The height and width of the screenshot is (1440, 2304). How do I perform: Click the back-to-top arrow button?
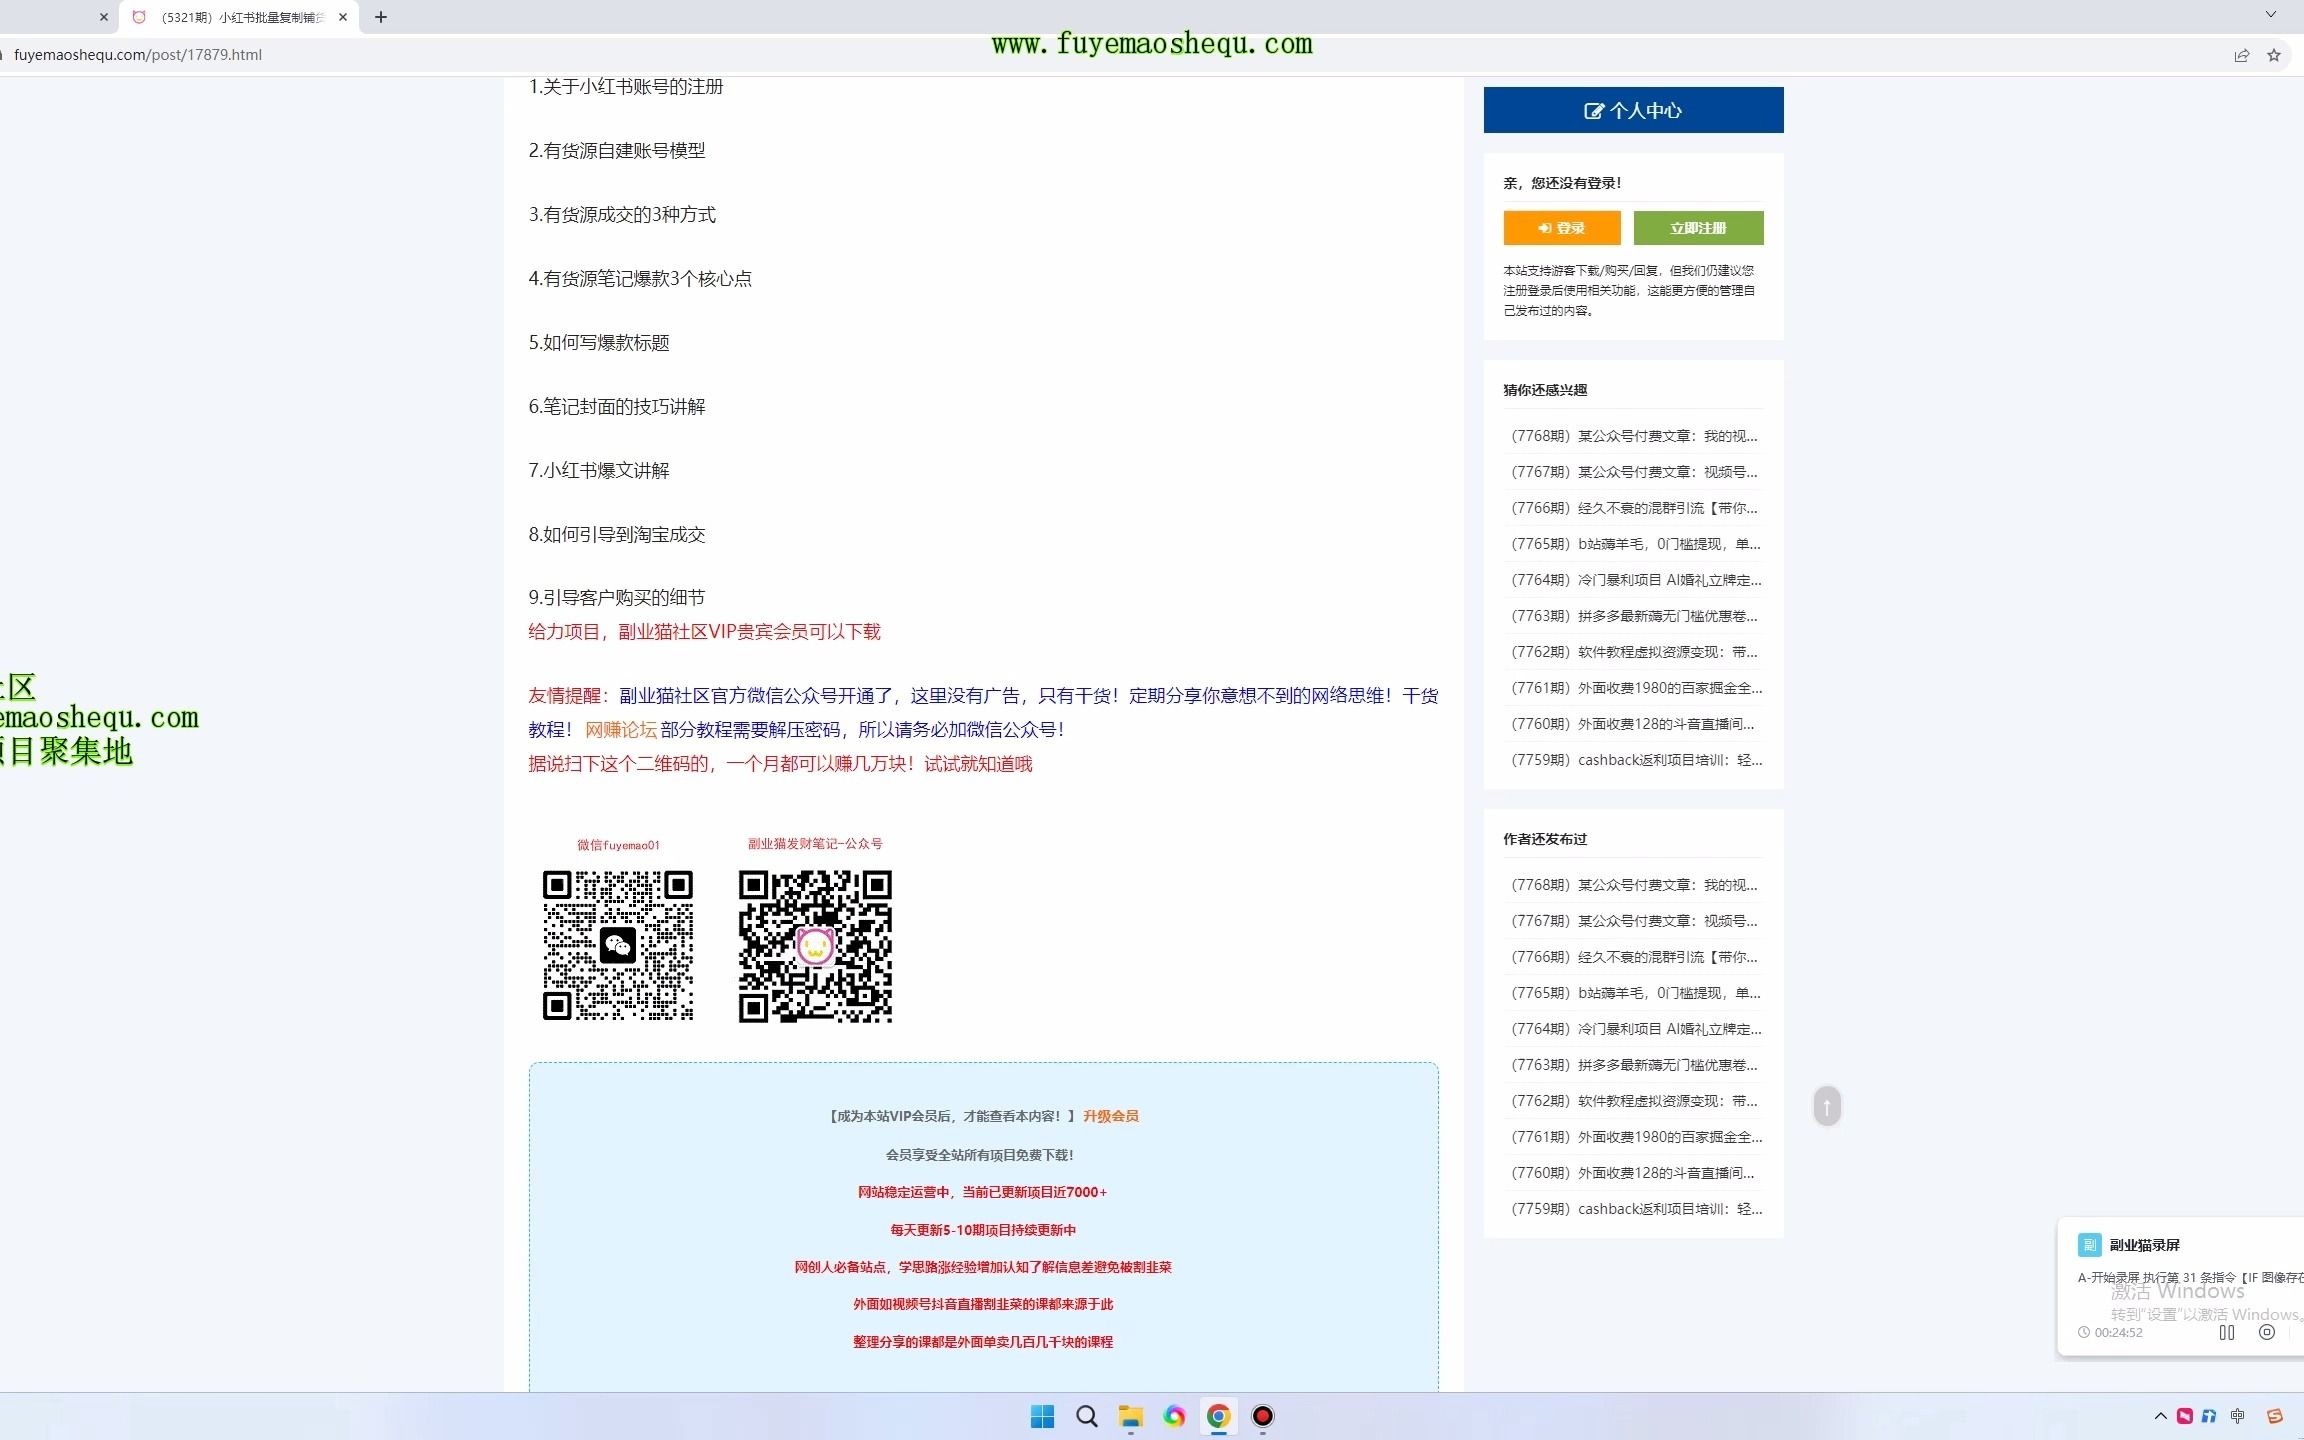click(1827, 1106)
